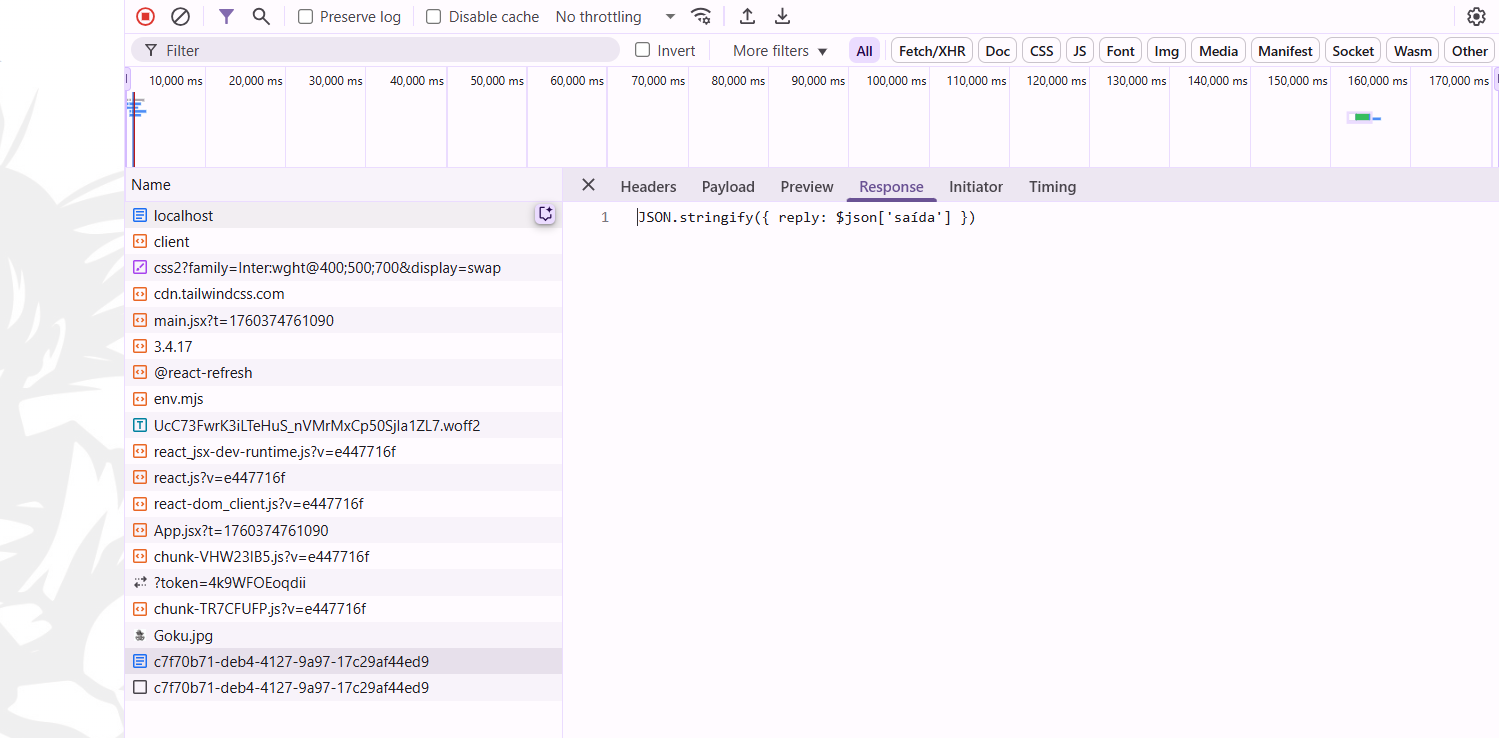Open network search magnifier
Viewport: 1499px width, 738px height.
261,16
